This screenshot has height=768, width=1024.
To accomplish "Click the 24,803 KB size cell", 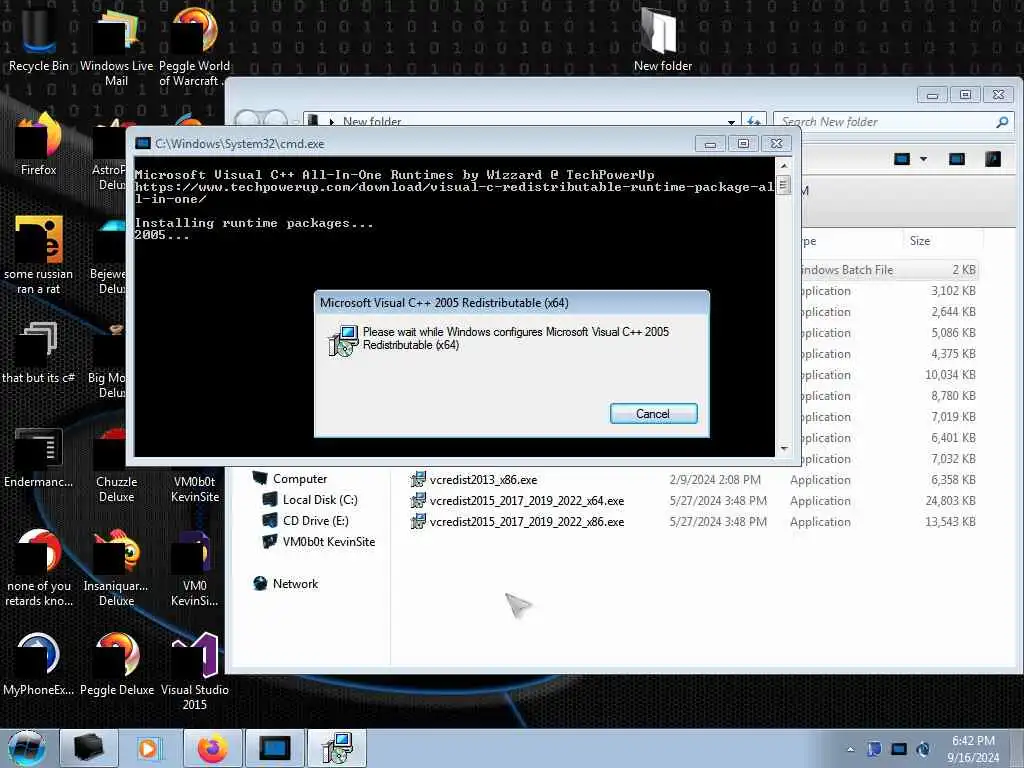I will [950, 501].
